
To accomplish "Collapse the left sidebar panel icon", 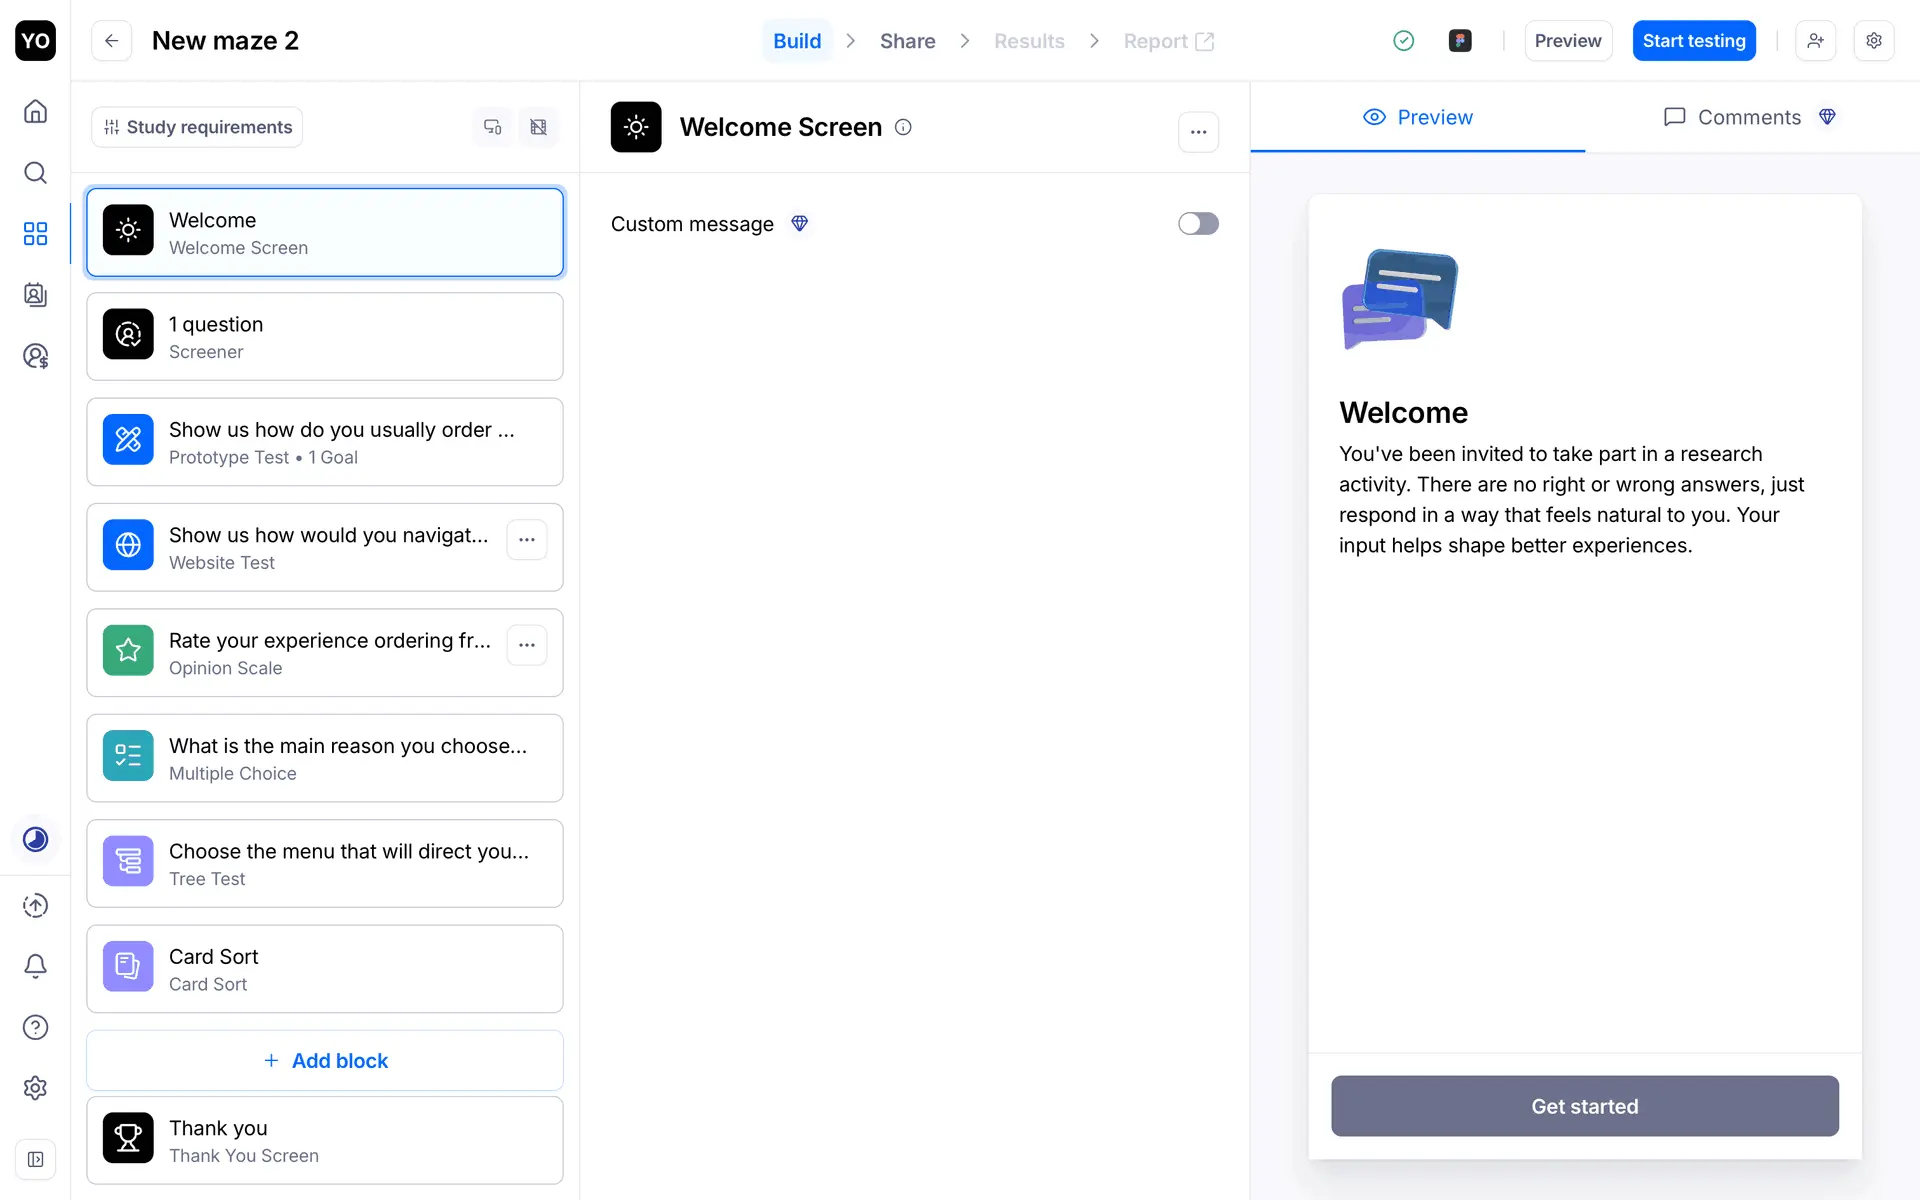I will pos(35,1159).
